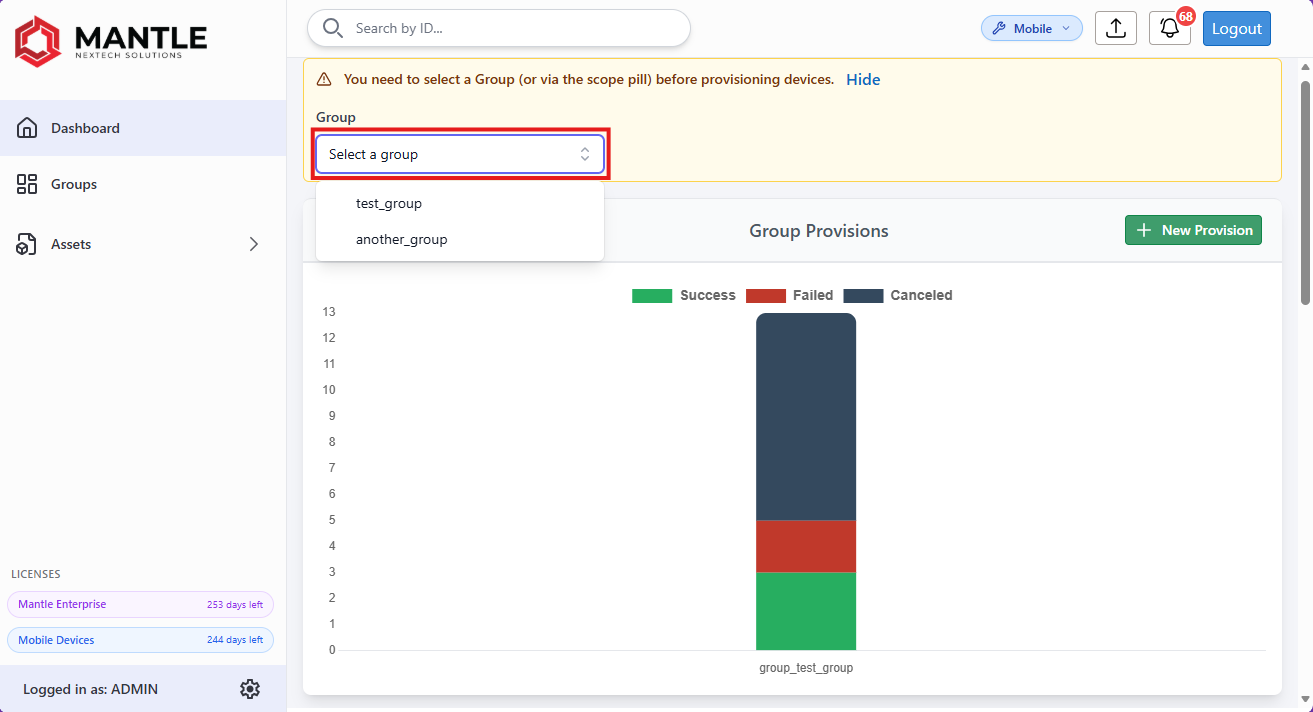Click the group_test_group axis label
The width and height of the screenshot is (1313, 712).
tap(806, 668)
